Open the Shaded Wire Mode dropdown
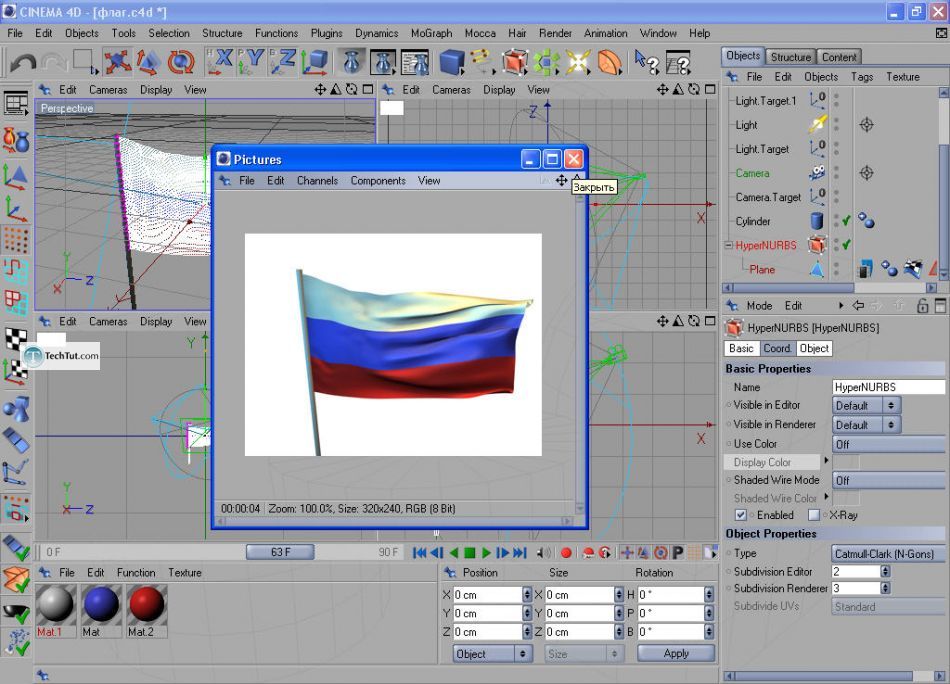Screen dimensions: 950x684 [888, 480]
